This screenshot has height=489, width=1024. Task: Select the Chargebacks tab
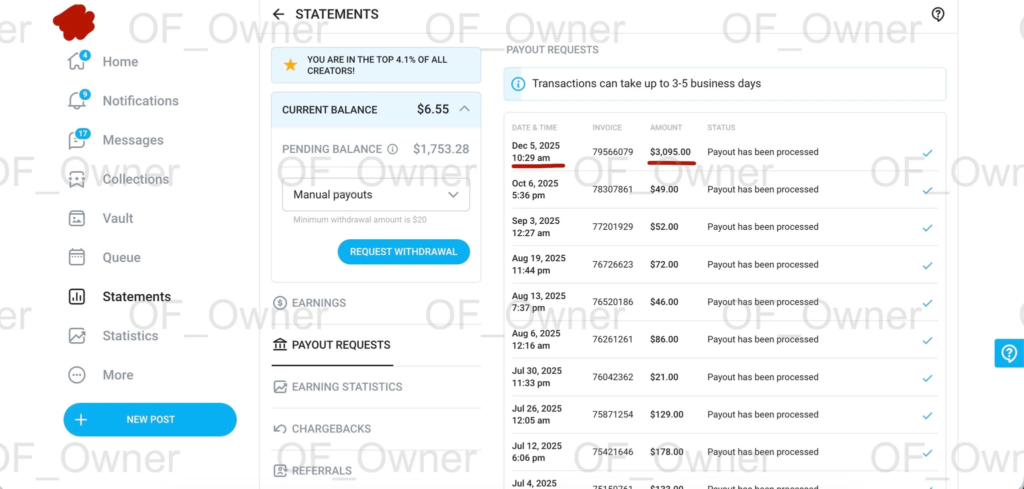pos(330,429)
